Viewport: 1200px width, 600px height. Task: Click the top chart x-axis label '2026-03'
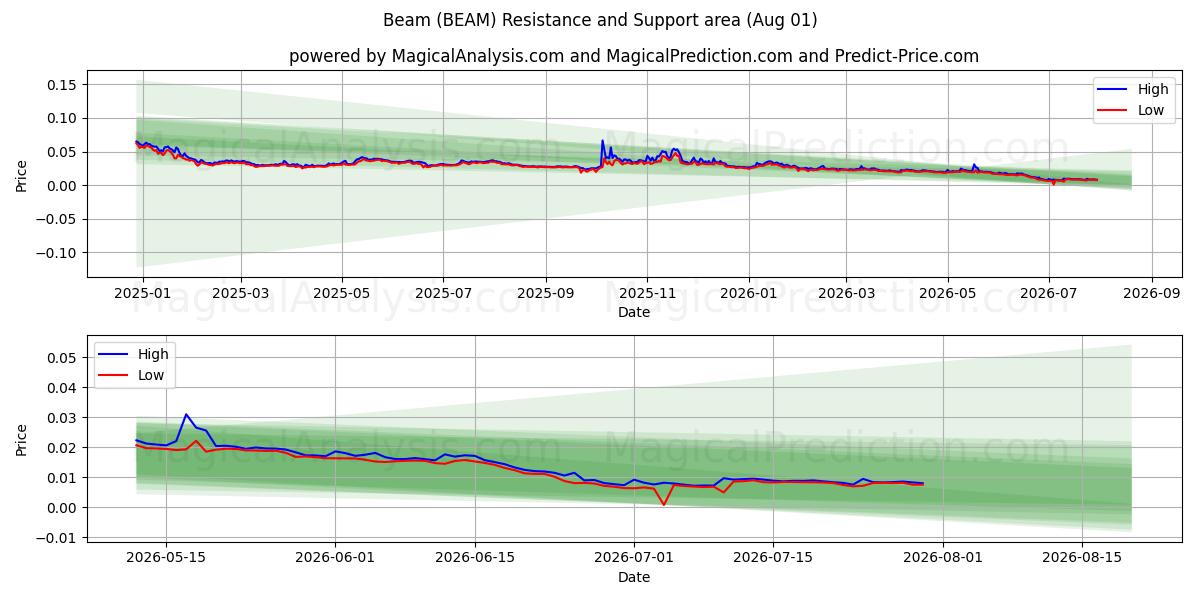click(846, 294)
